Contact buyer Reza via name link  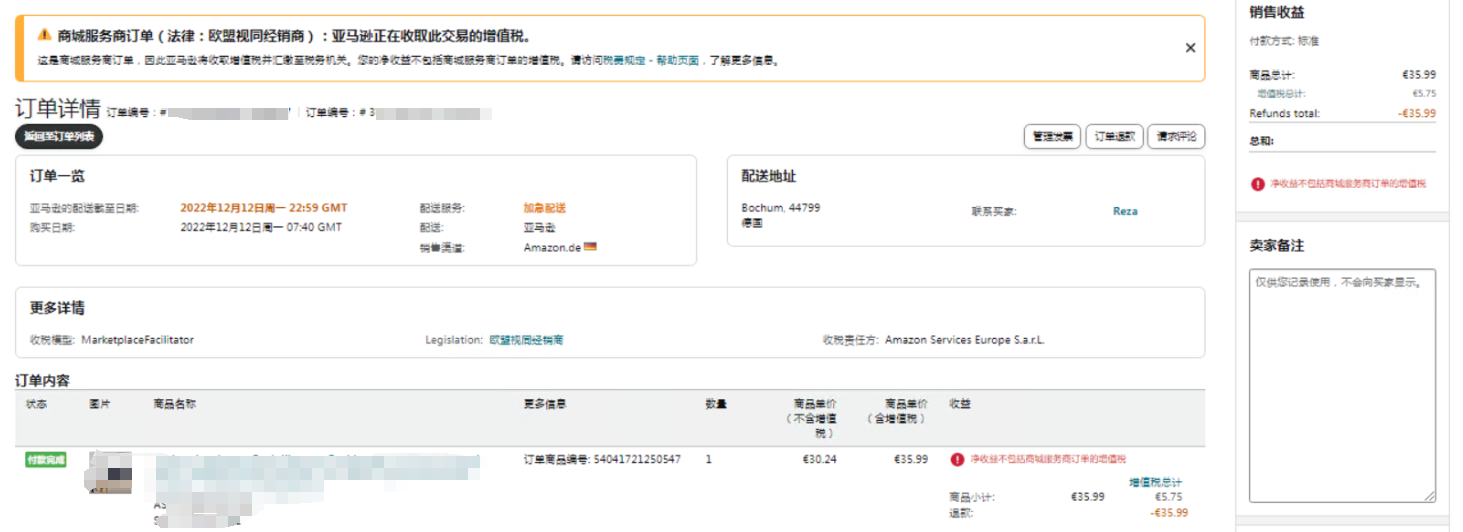click(1125, 211)
